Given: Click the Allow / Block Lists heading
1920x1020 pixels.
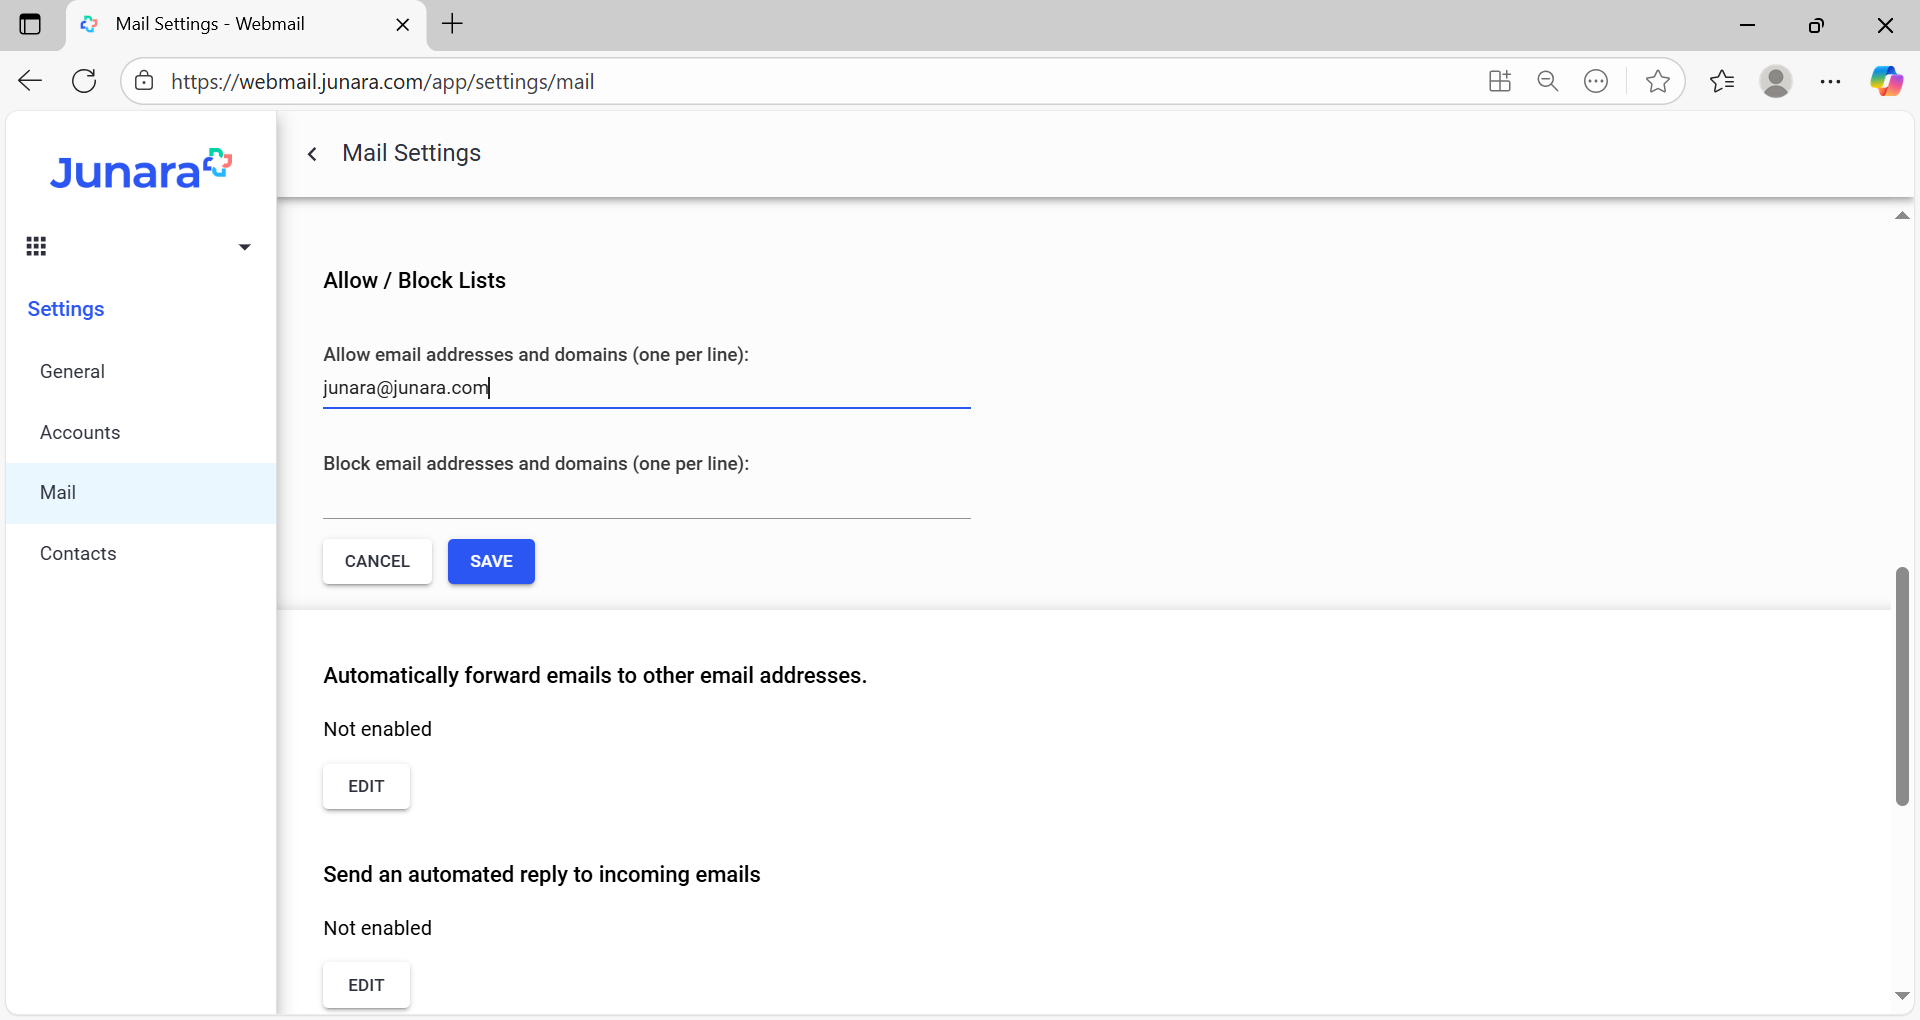Looking at the screenshot, I should pos(414,280).
